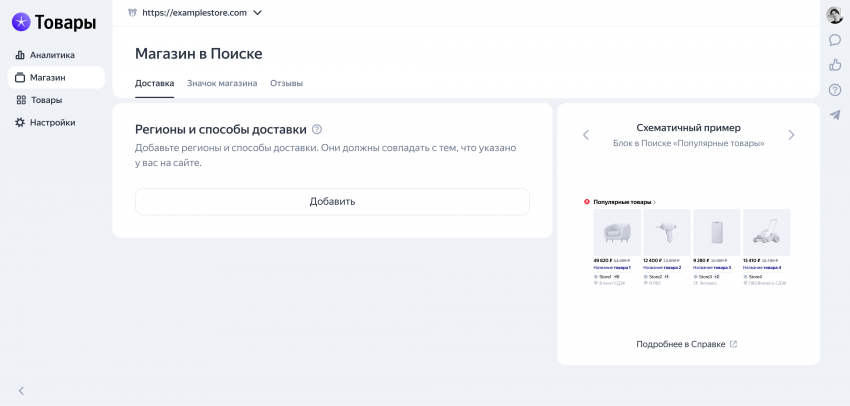Show next schematic example
This screenshot has width=850, height=406.
coord(791,135)
